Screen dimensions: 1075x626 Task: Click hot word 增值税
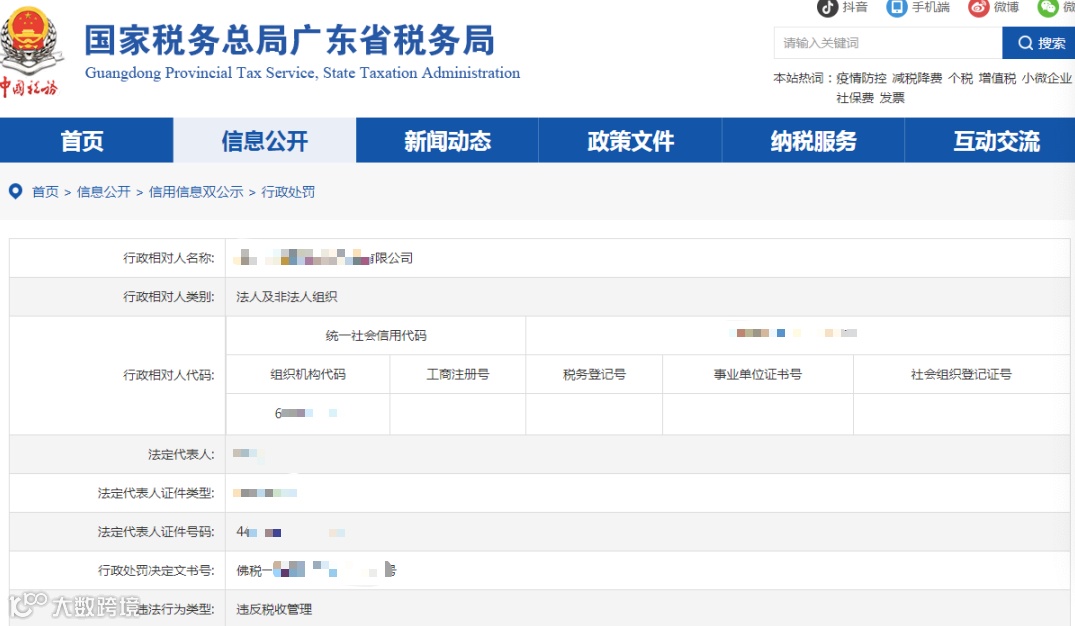(x=997, y=78)
